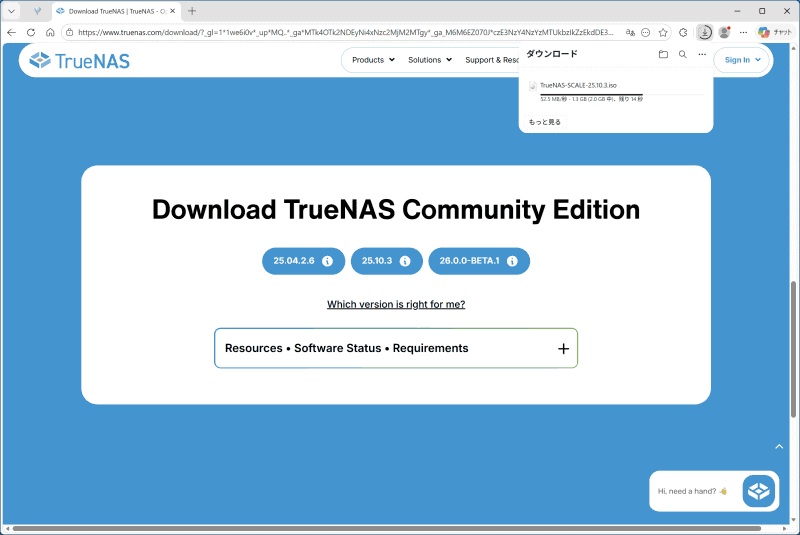Screen dimensions: 800x535
Task: View site information lock icon
Action: pos(70,32)
